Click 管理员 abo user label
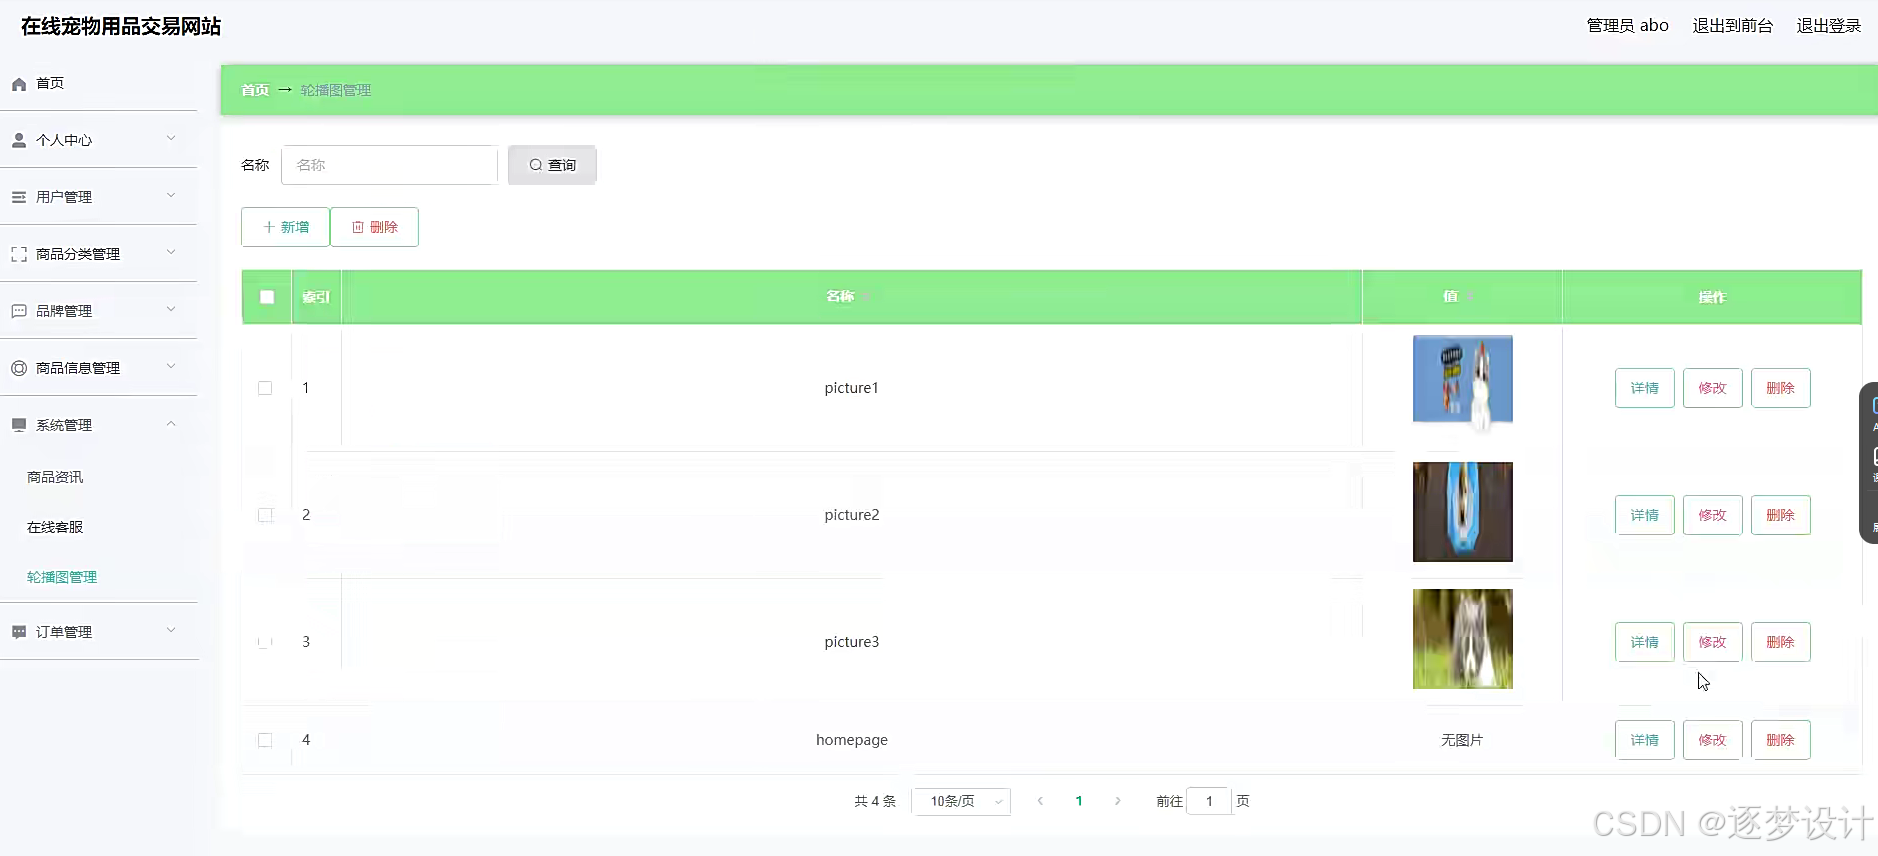Viewport: 1878px width, 856px height. click(x=1628, y=26)
